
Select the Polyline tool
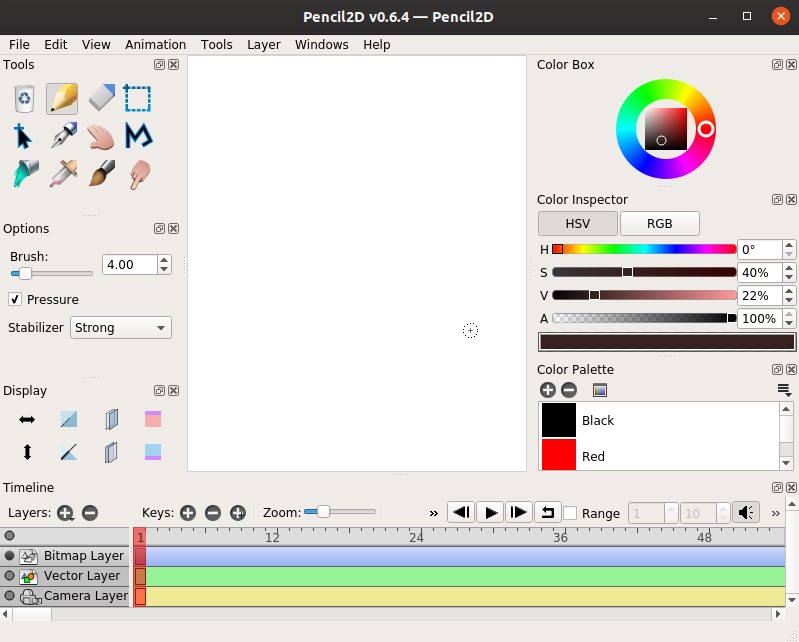tap(138, 136)
